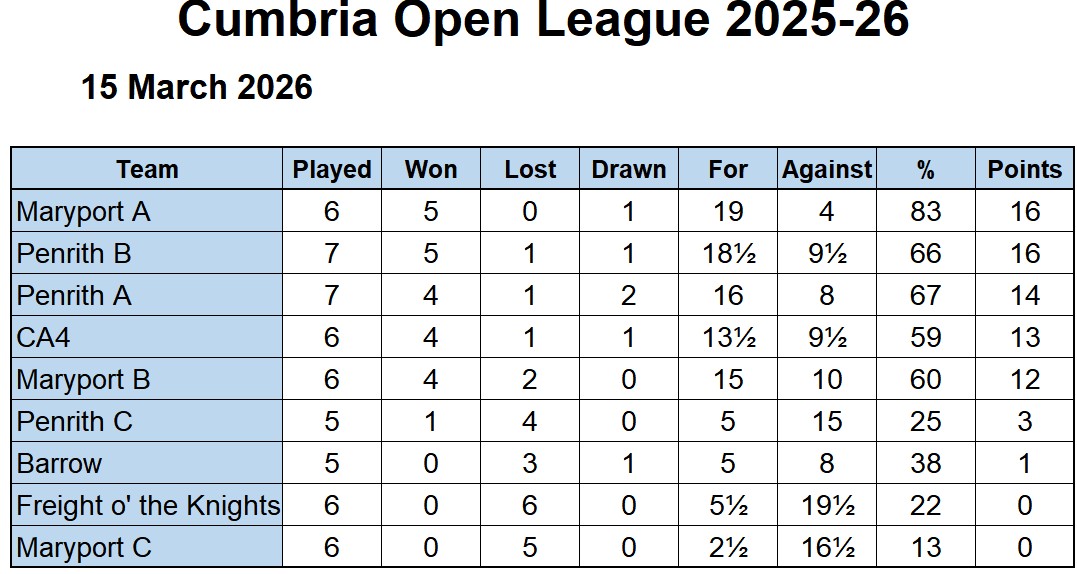Select Freight o' the Knights cell

(x=148, y=506)
